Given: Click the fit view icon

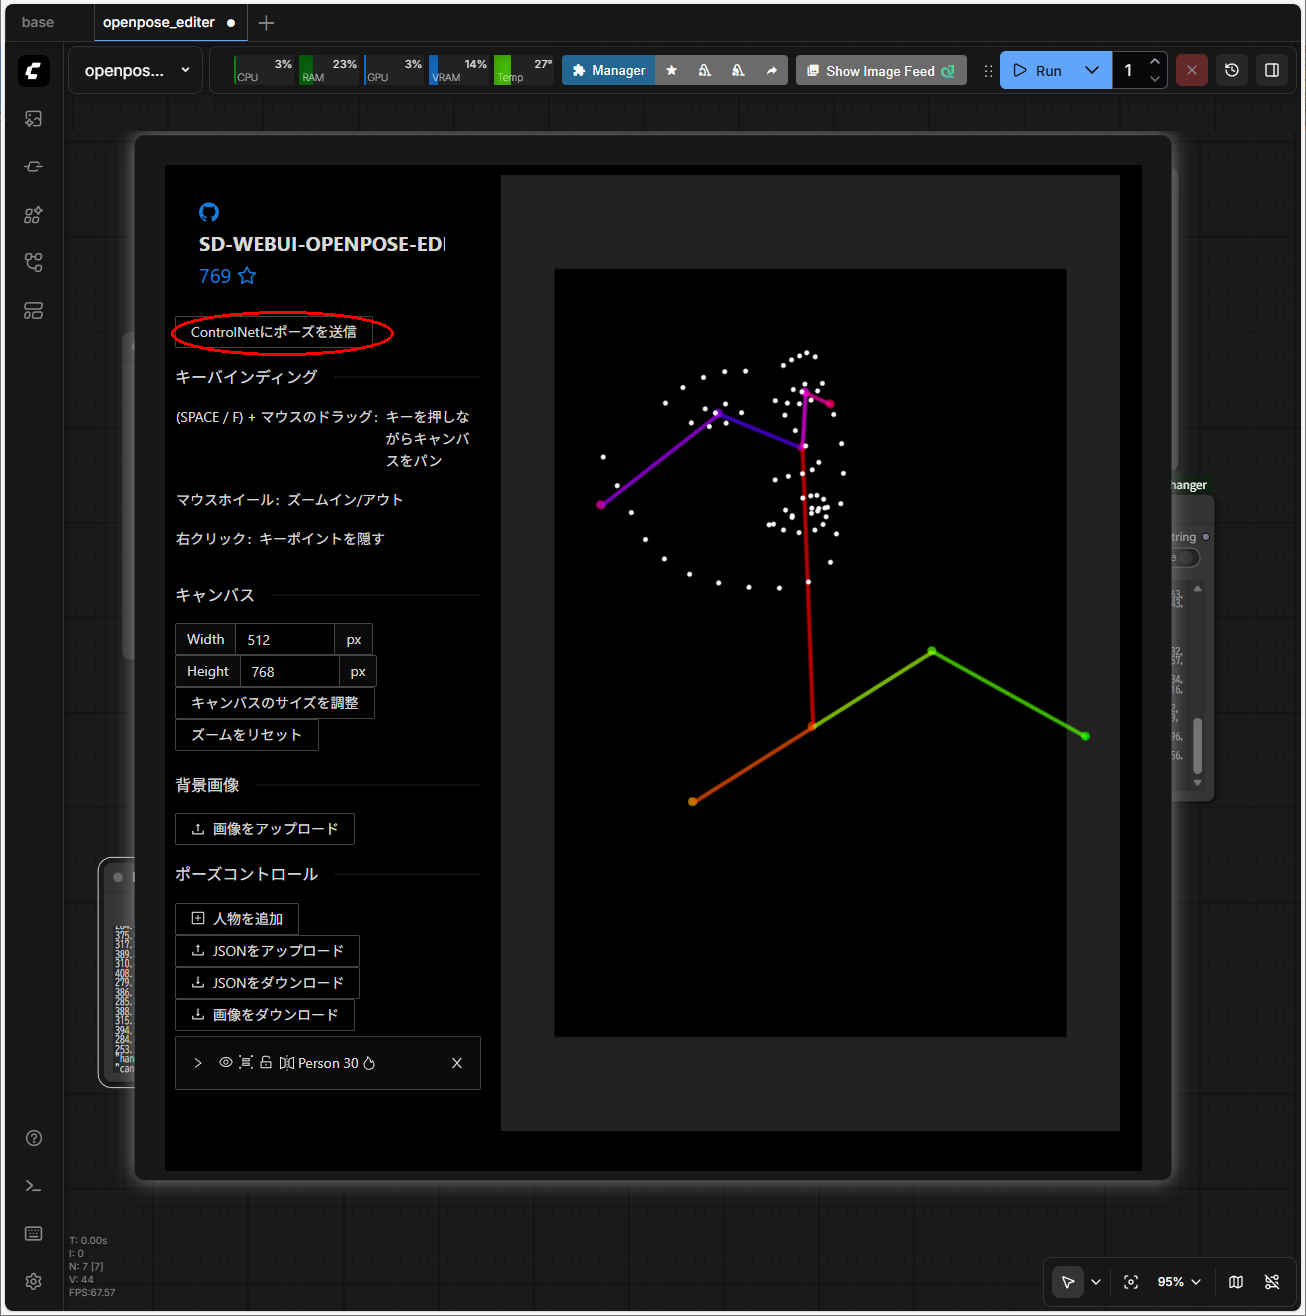Looking at the screenshot, I should click(1131, 1282).
